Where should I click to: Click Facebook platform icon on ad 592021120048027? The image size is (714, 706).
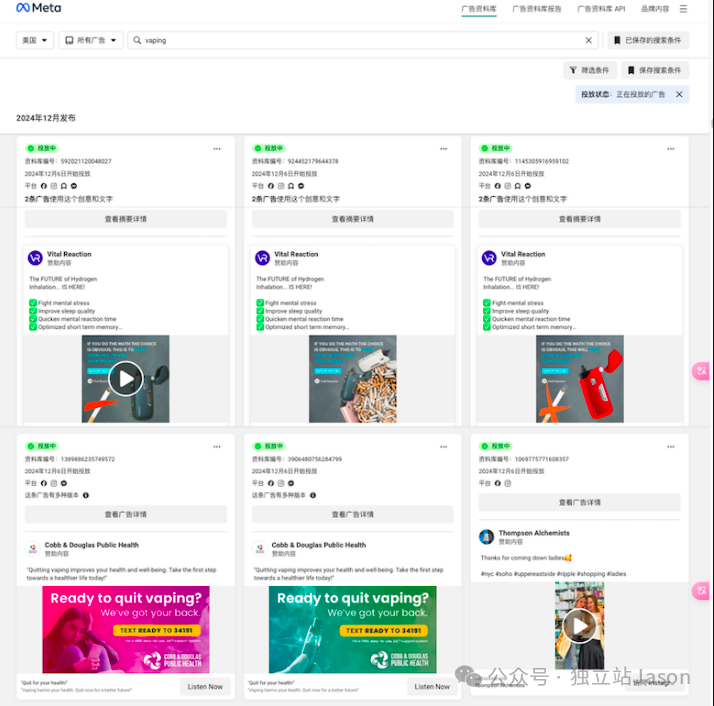pyautogui.click(x=44, y=186)
